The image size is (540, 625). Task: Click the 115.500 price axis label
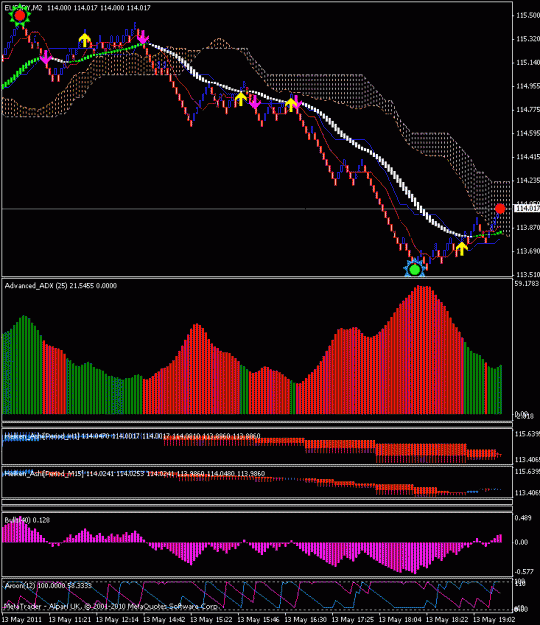pos(528,15)
